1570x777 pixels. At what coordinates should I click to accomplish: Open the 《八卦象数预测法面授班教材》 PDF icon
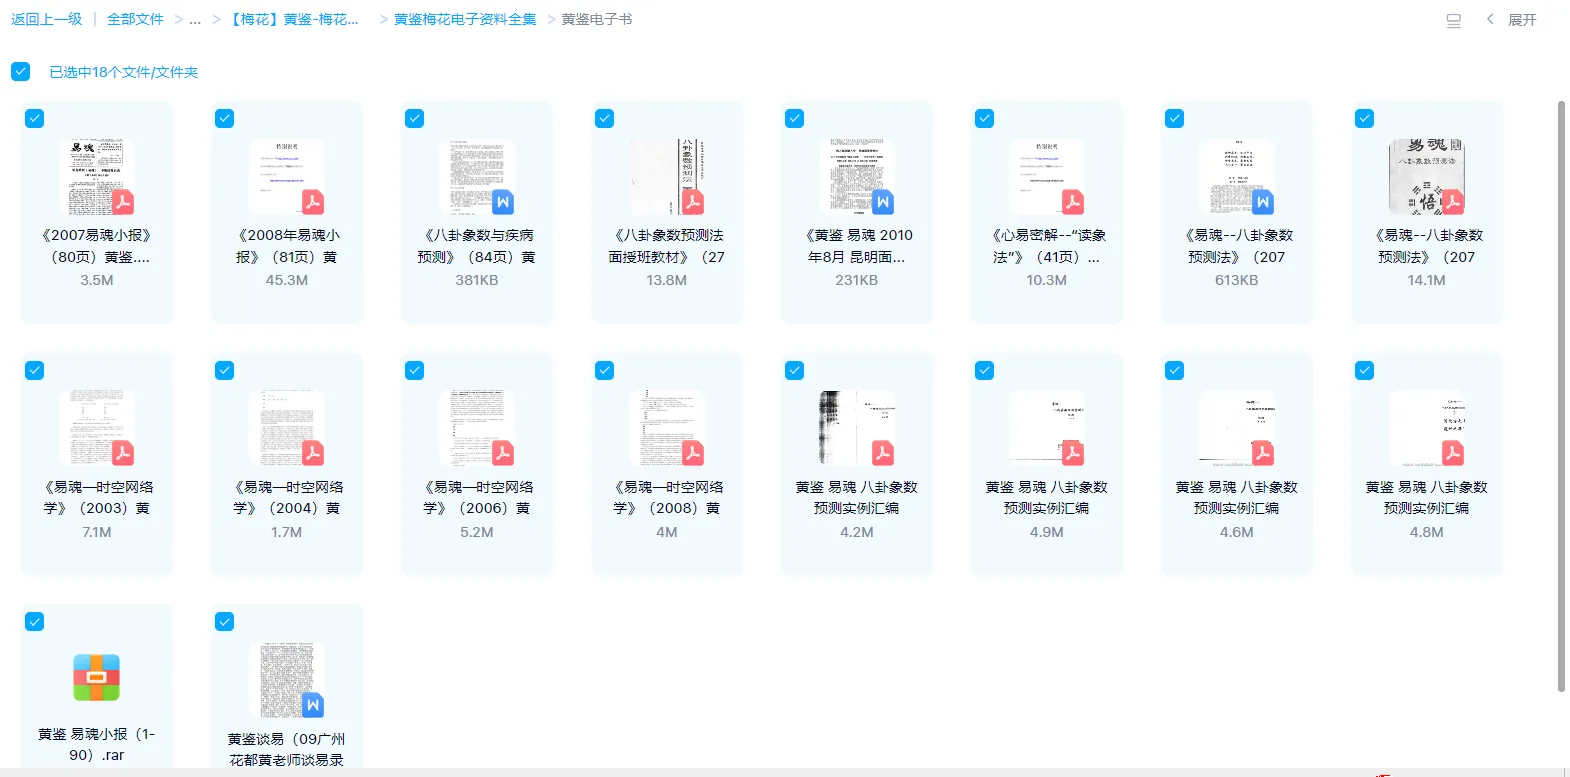(667, 177)
